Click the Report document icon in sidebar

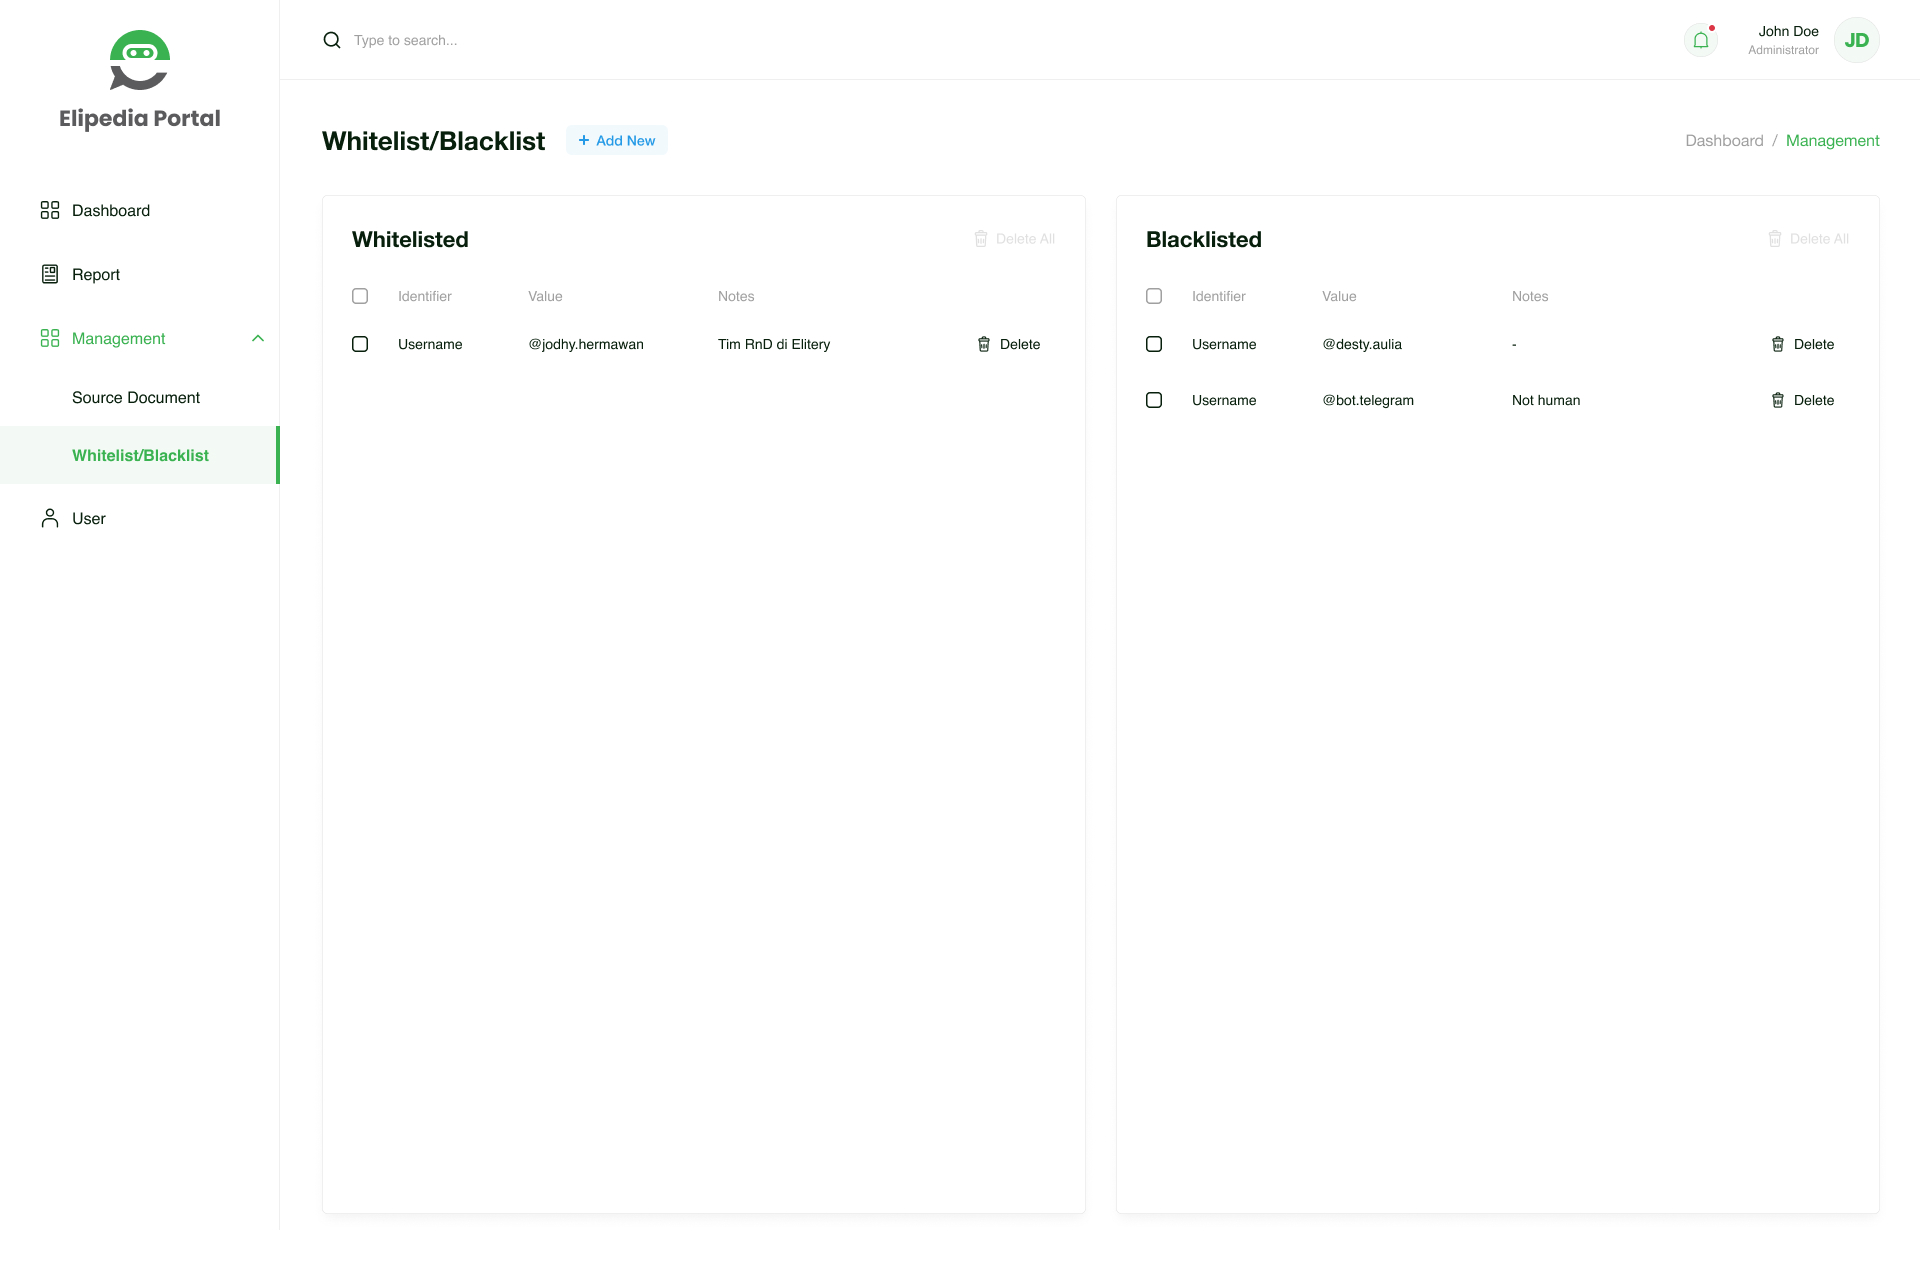point(50,274)
